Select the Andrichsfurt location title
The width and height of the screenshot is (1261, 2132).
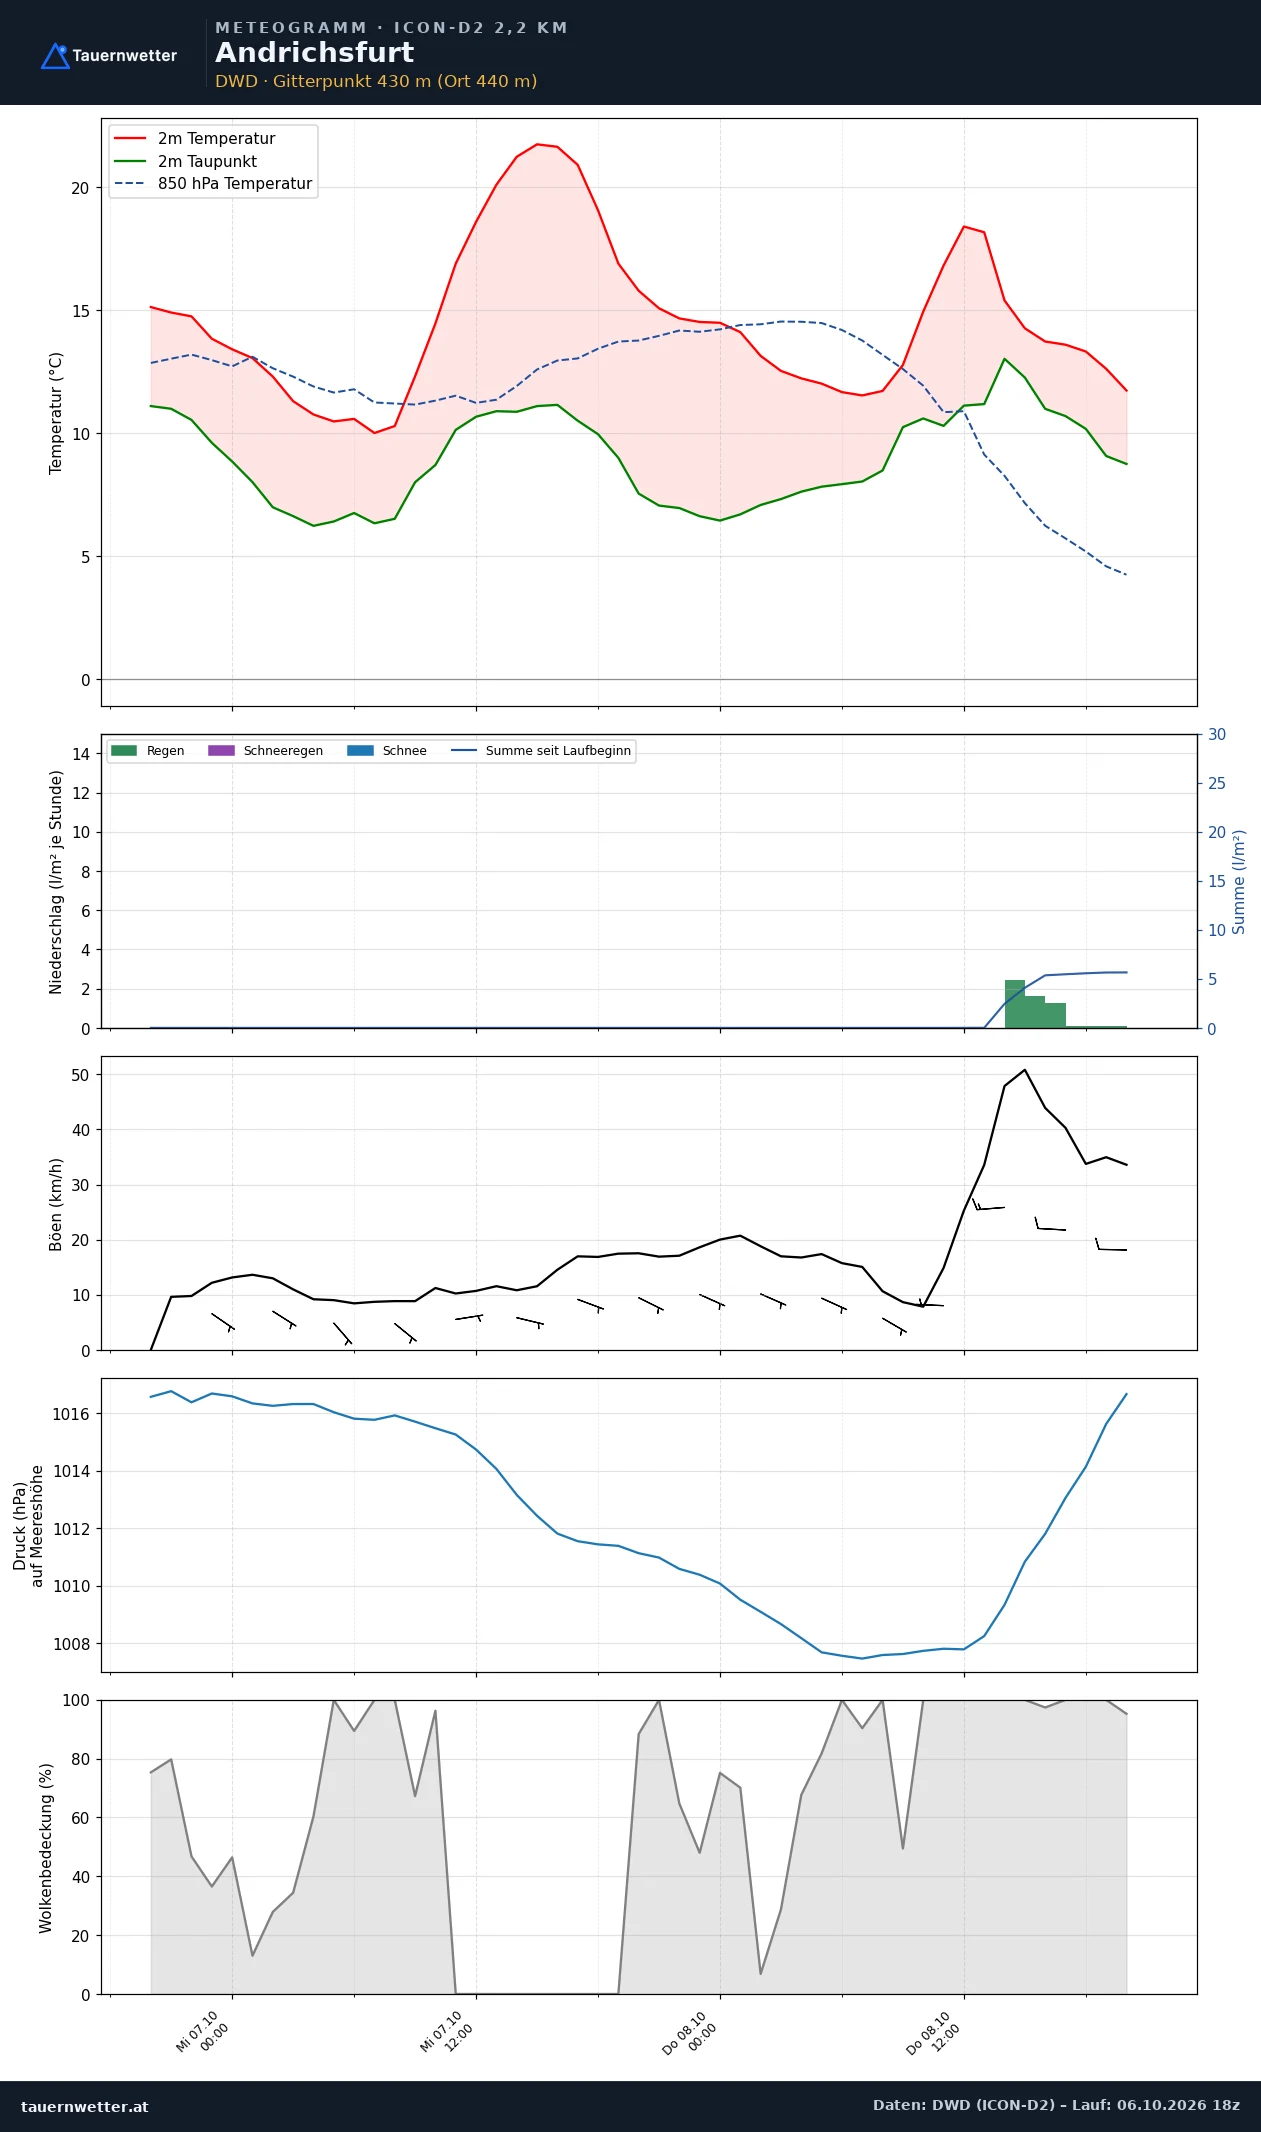coord(314,53)
